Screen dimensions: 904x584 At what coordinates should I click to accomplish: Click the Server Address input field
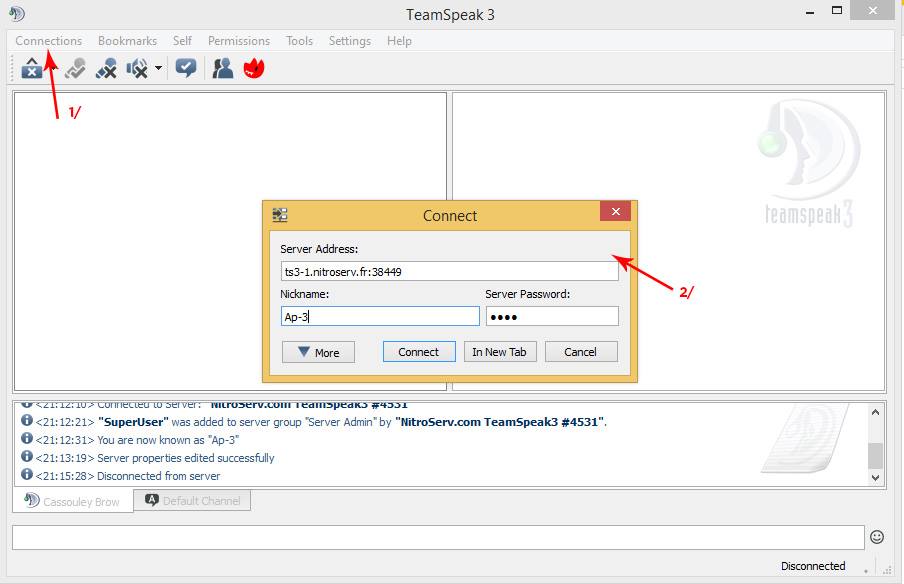[449, 271]
